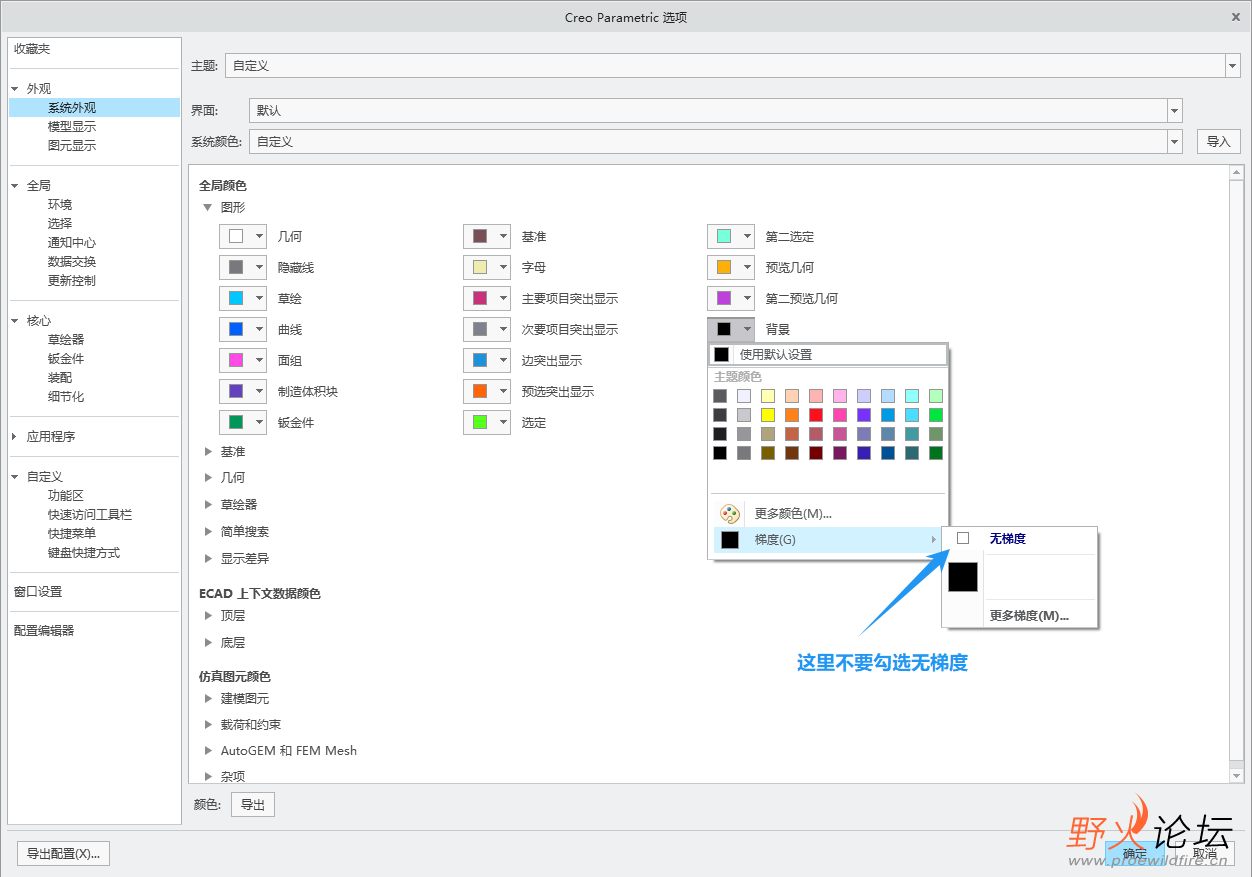Select 窗口设置 in the sidebar
This screenshot has height=877, width=1252.
[38, 592]
